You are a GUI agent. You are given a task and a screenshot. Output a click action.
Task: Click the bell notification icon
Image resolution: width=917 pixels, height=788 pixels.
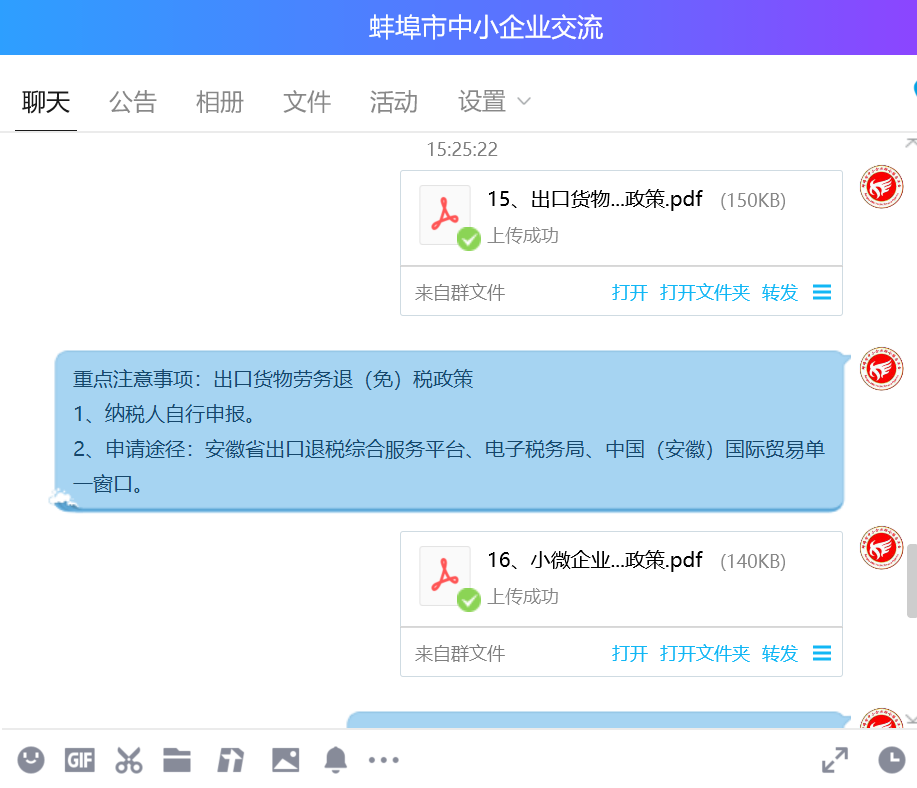[336, 760]
